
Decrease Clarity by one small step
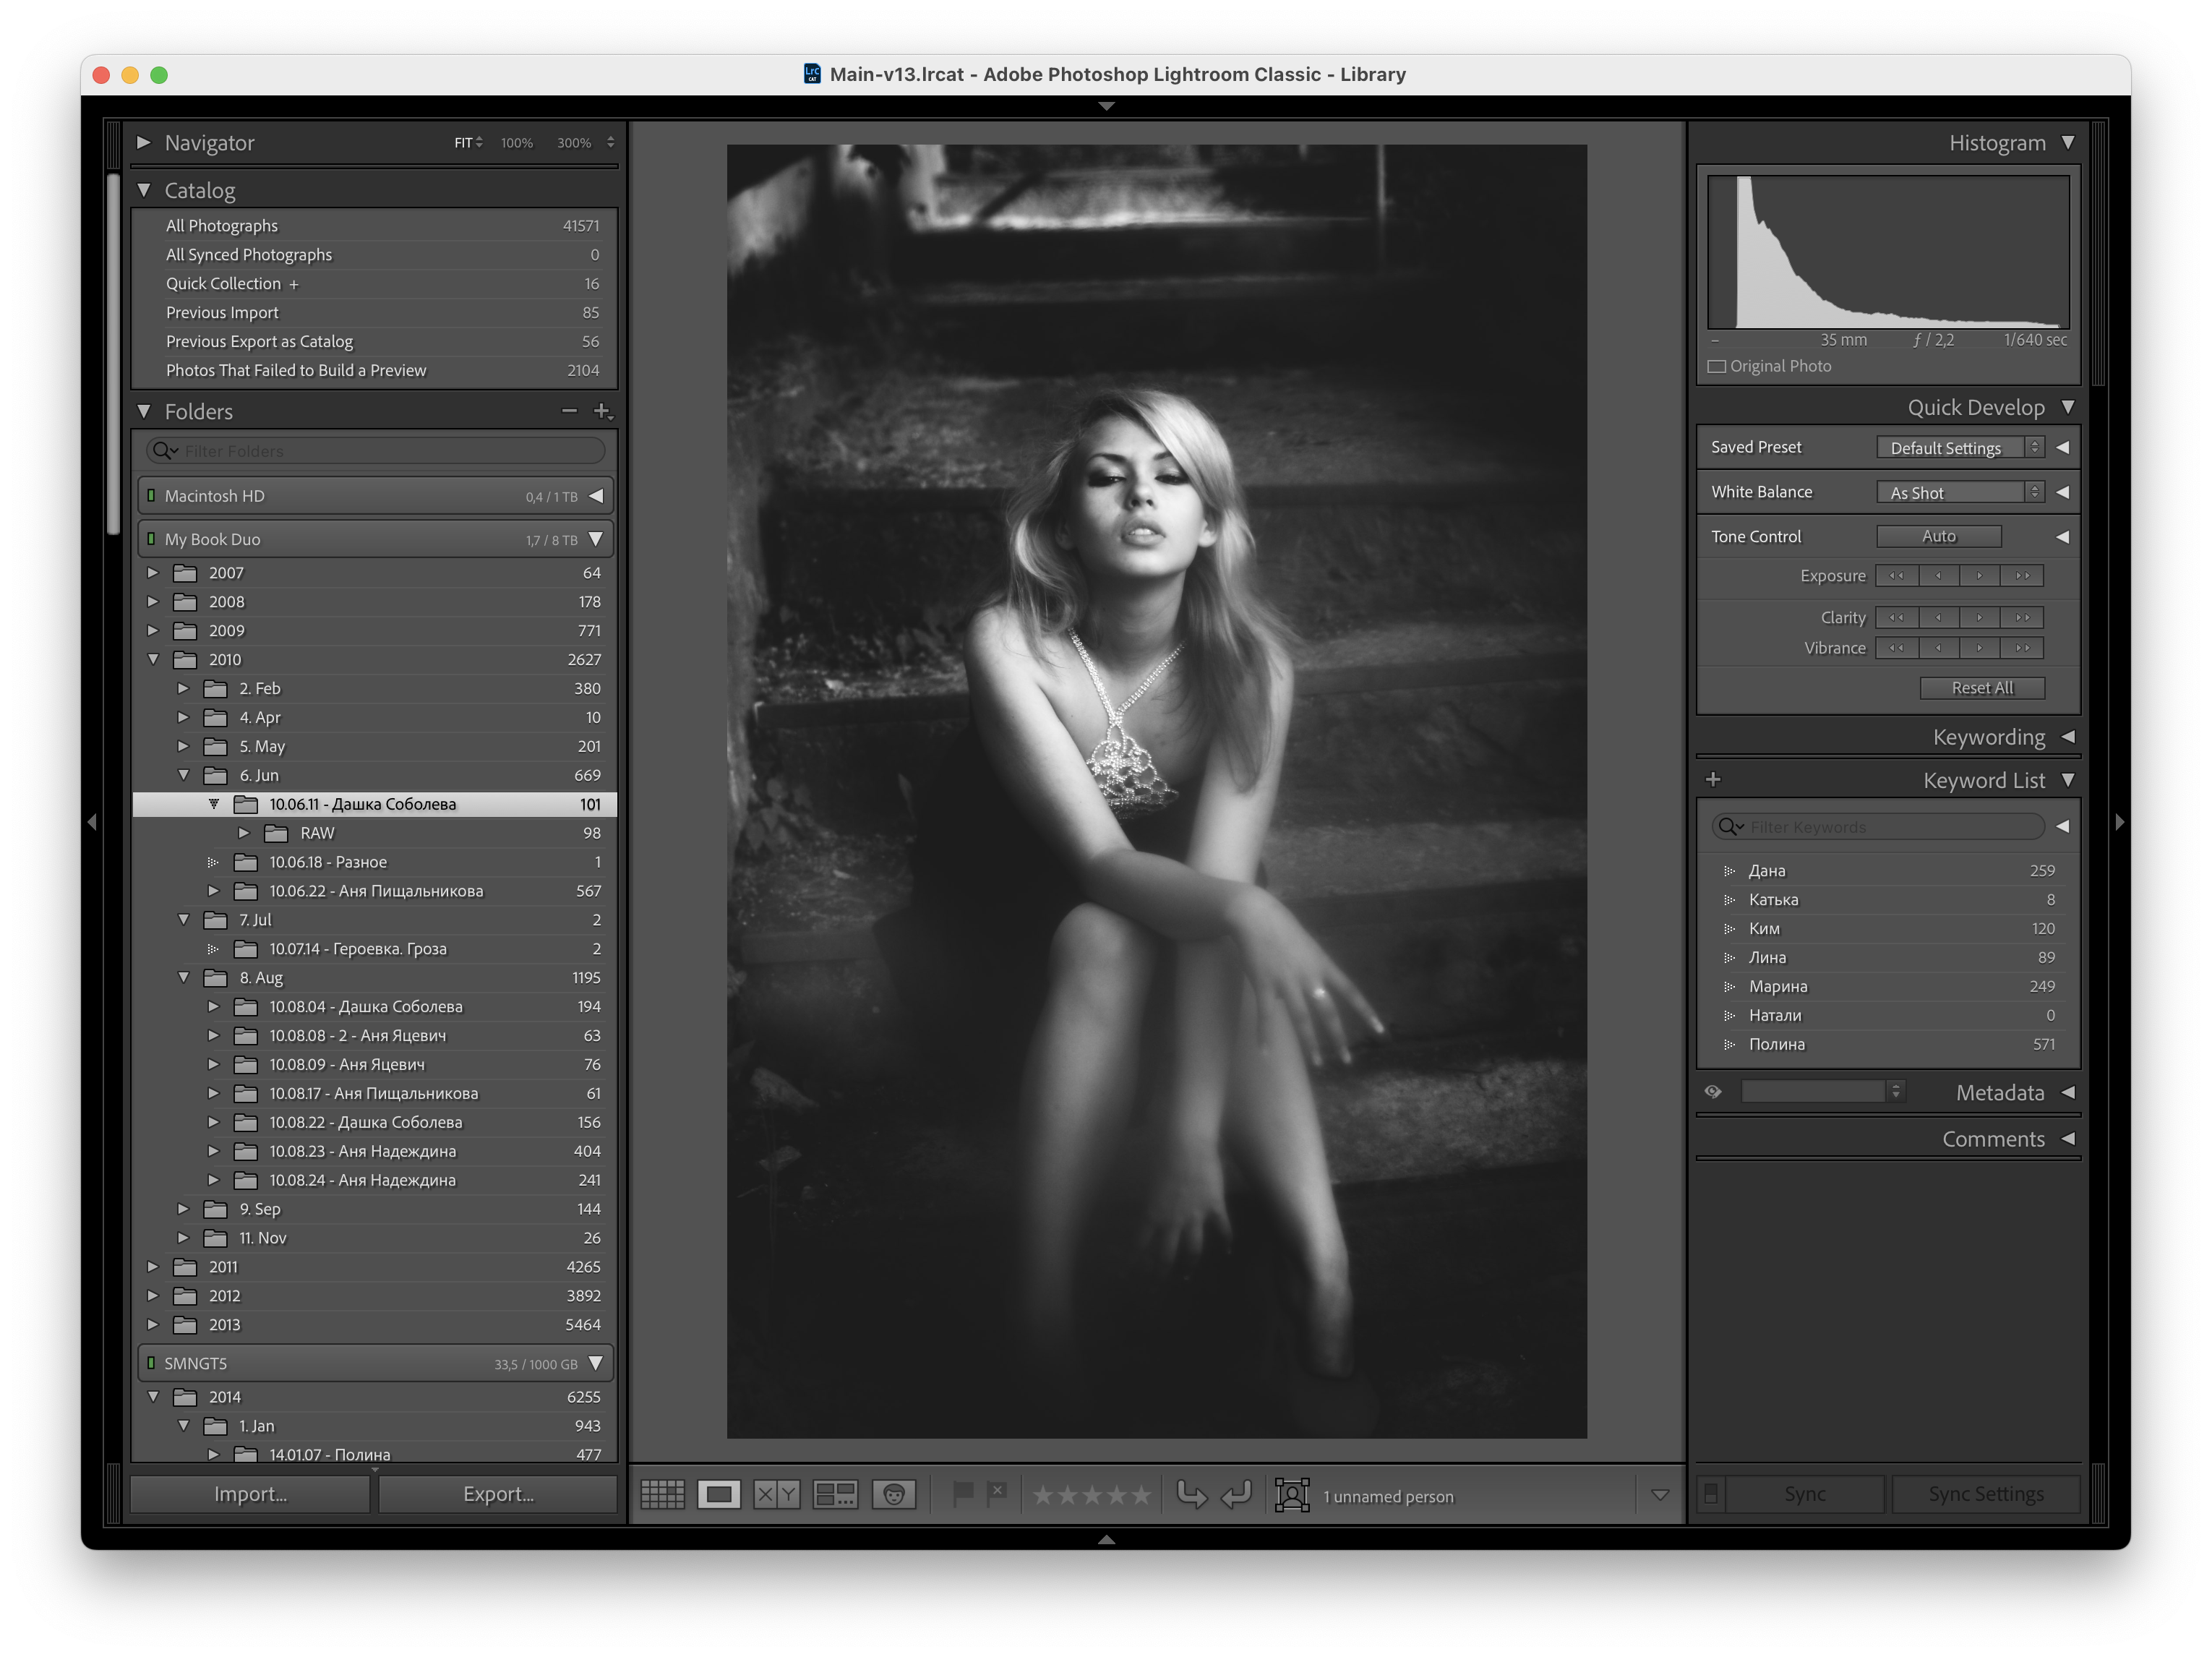(x=1939, y=618)
